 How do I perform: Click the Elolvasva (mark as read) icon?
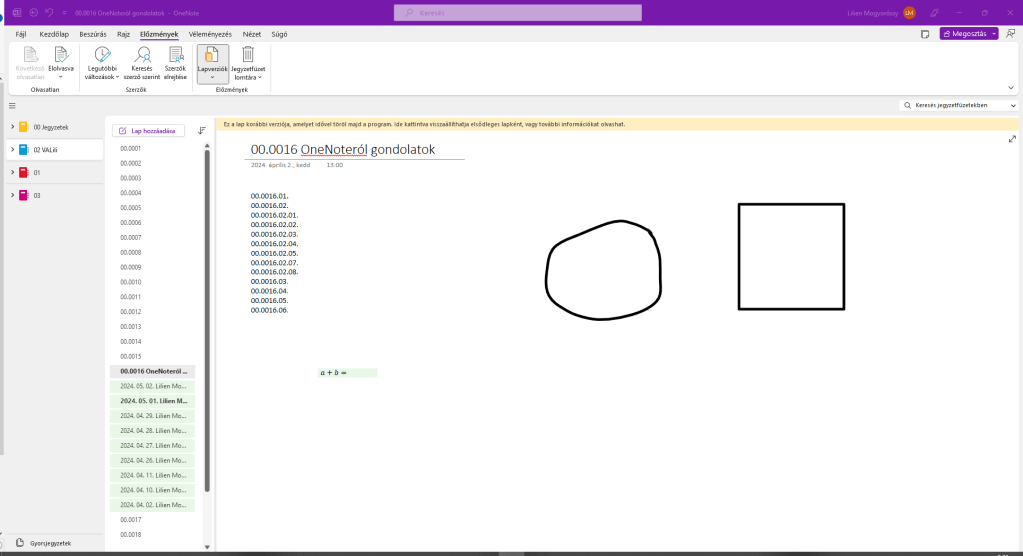click(60, 56)
